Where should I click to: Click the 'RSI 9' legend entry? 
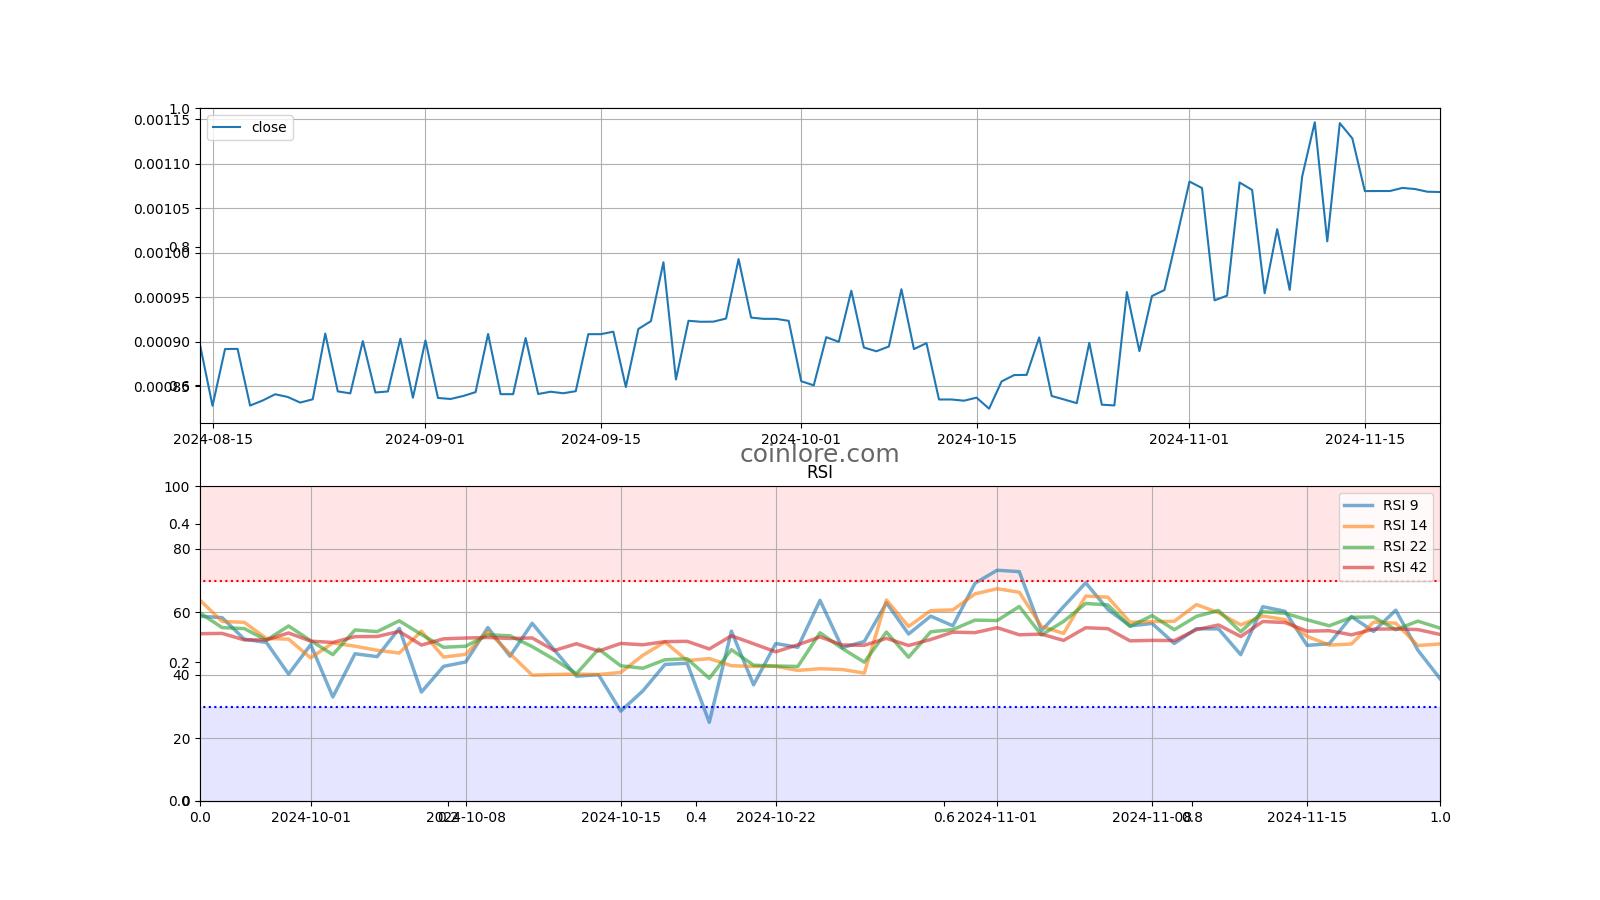1400,505
